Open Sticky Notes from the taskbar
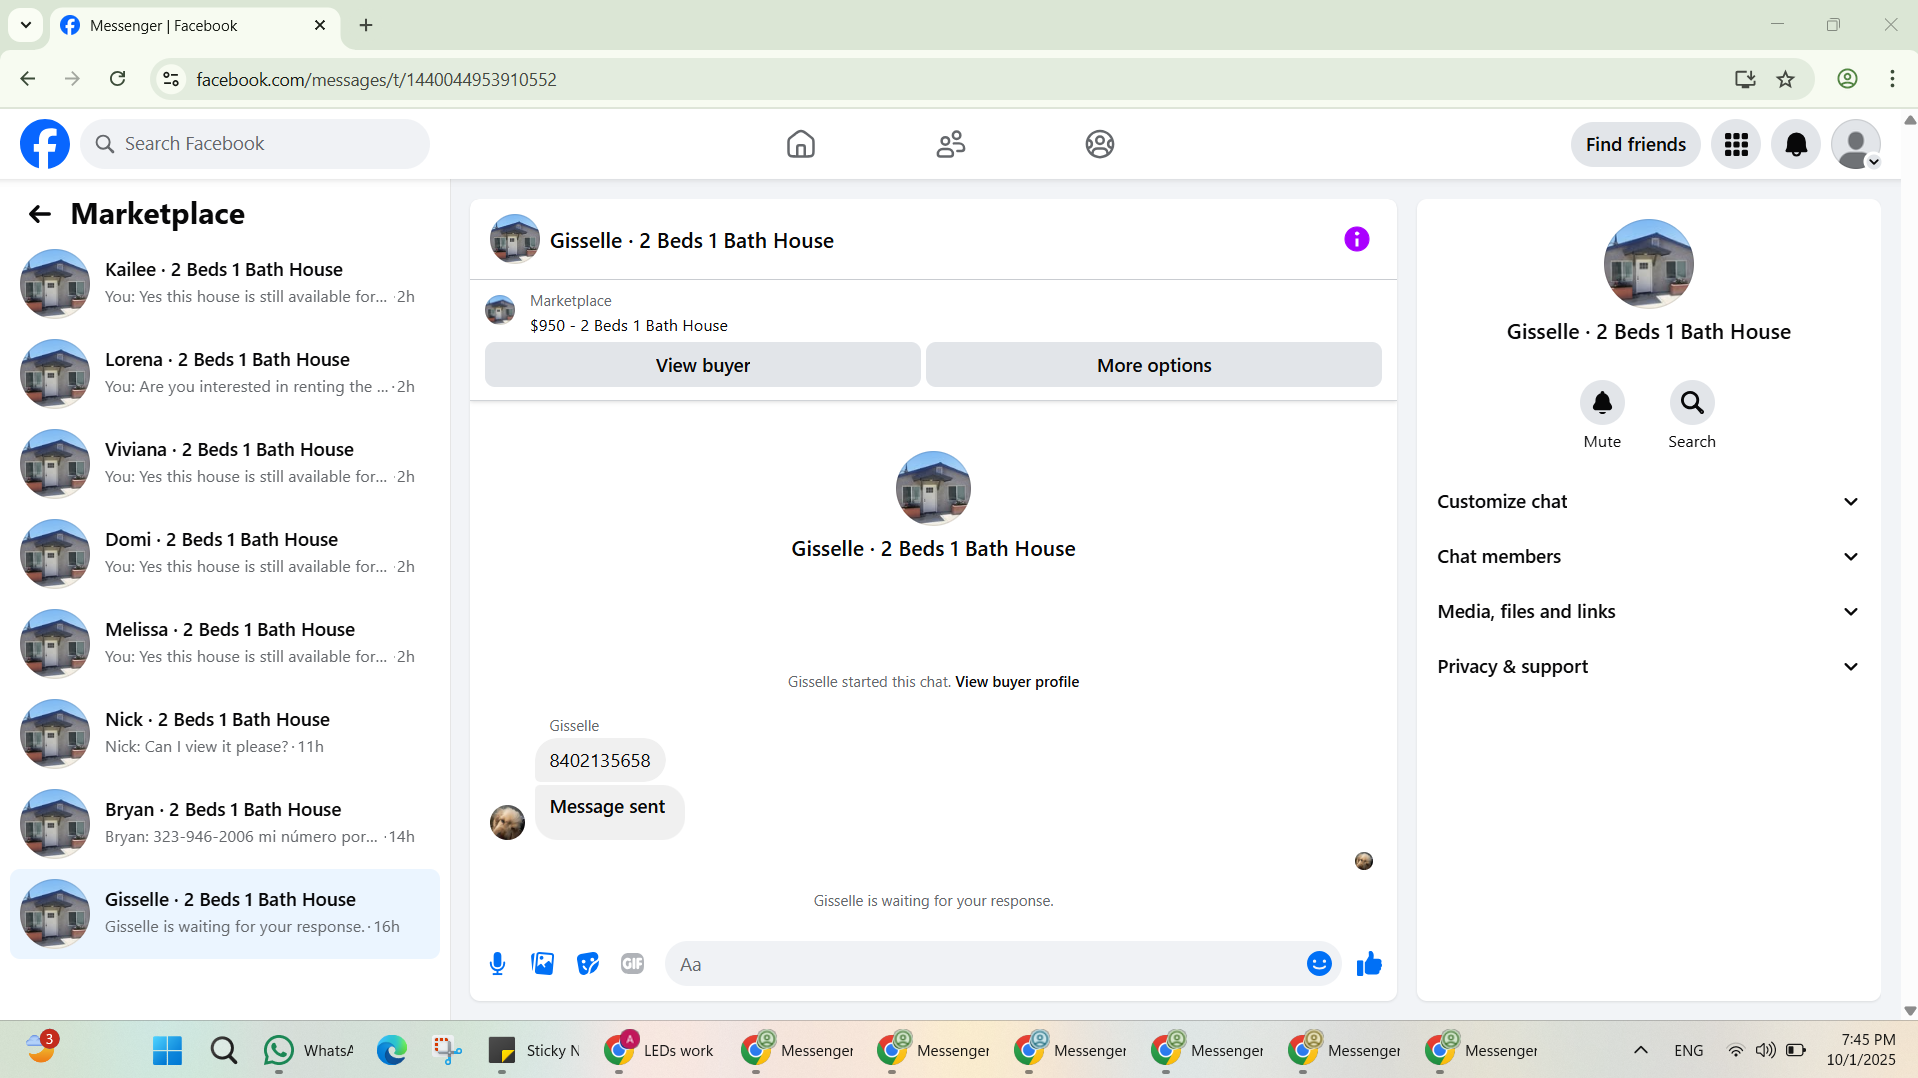Screen dimensions: 1918x1078 click(x=535, y=1050)
